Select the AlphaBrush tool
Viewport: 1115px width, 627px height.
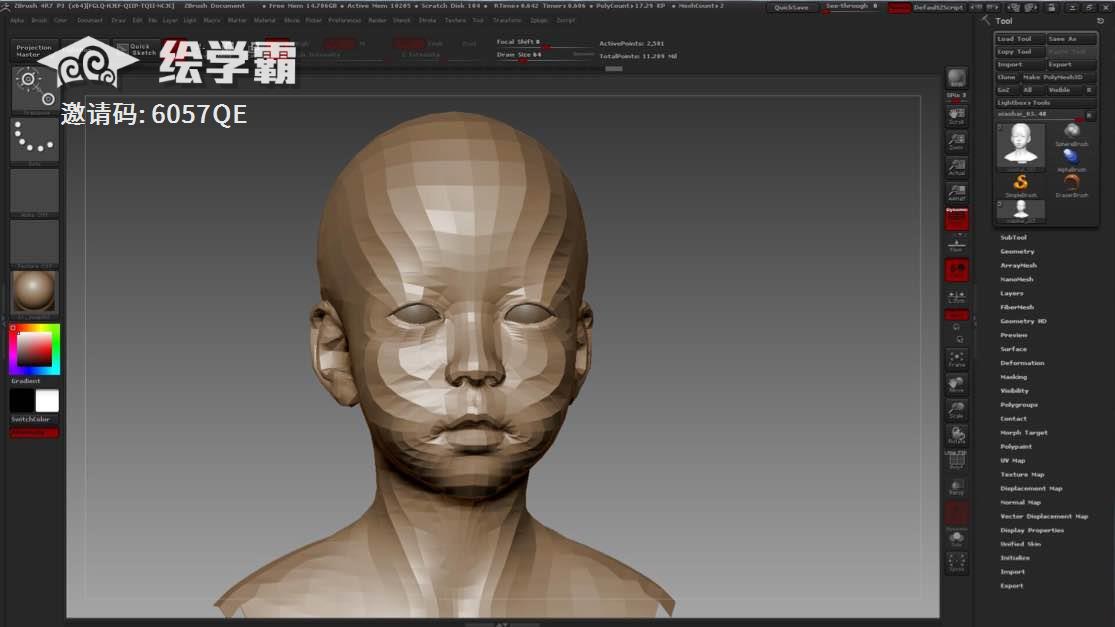(x=1071, y=160)
